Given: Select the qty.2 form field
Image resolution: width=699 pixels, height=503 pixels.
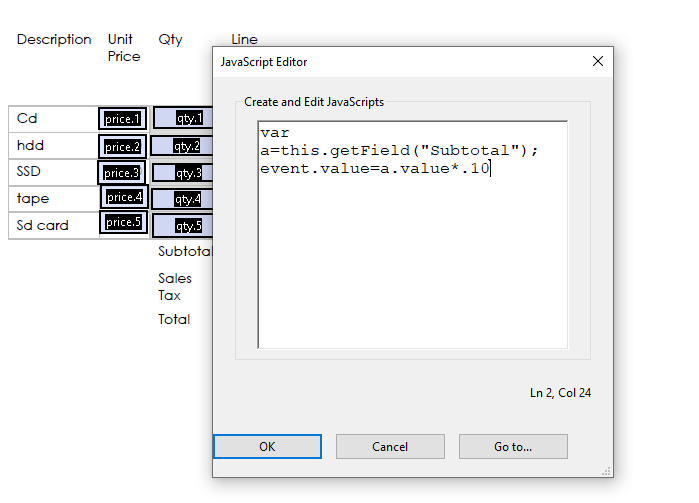Looking at the screenshot, I should (x=182, y=146).
